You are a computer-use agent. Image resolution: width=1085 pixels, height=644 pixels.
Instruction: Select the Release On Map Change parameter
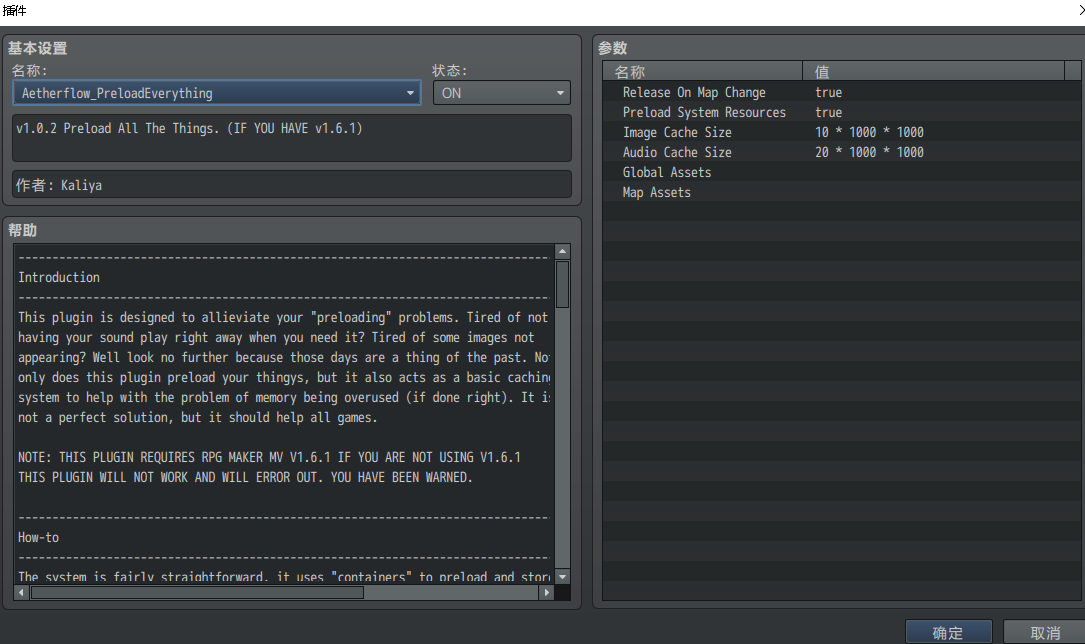click(x=694, y=92)
